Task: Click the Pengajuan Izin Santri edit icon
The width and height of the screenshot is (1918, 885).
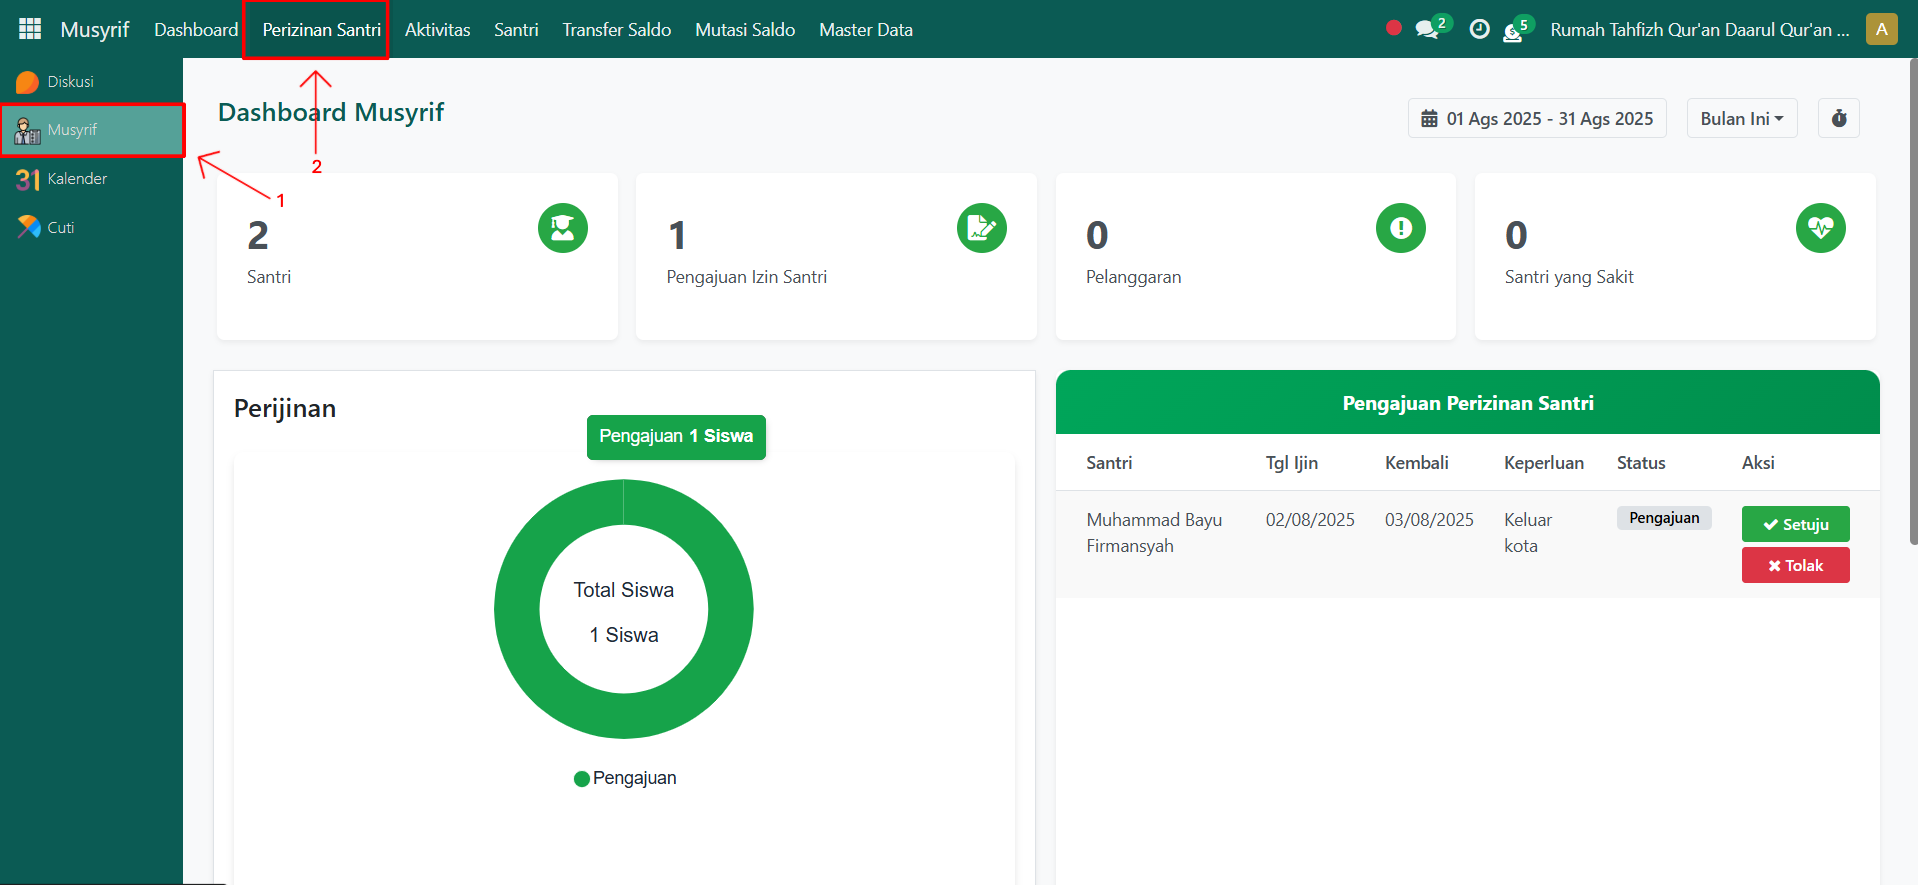Action: point(981,228)
